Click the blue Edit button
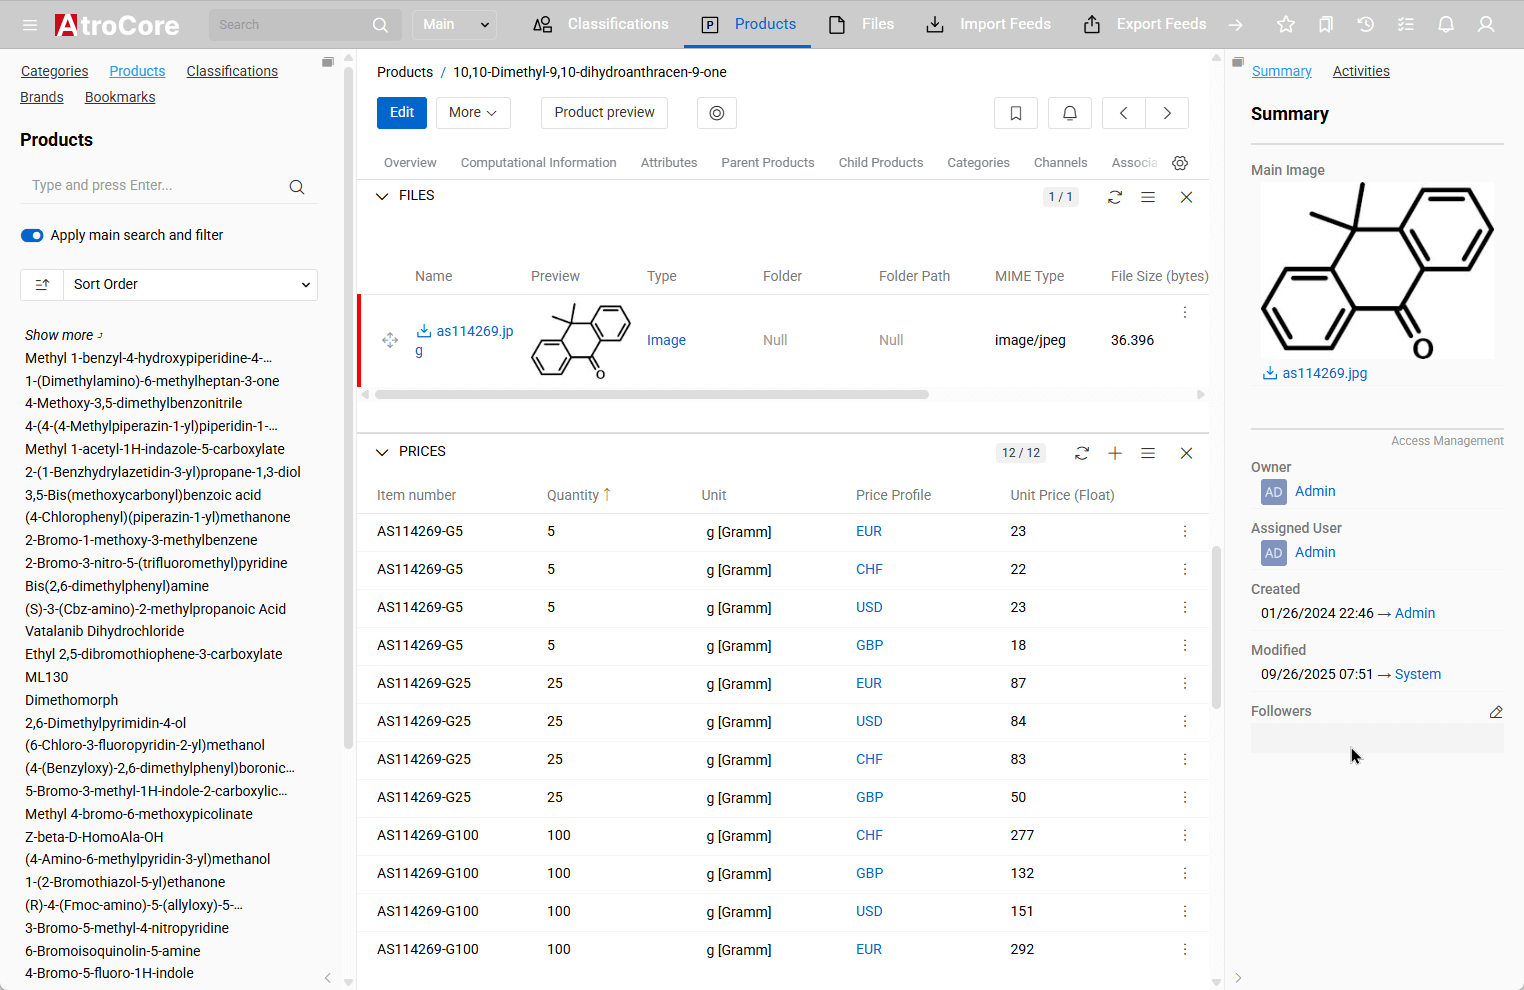 pyautogui.click(x=402, y=113)
